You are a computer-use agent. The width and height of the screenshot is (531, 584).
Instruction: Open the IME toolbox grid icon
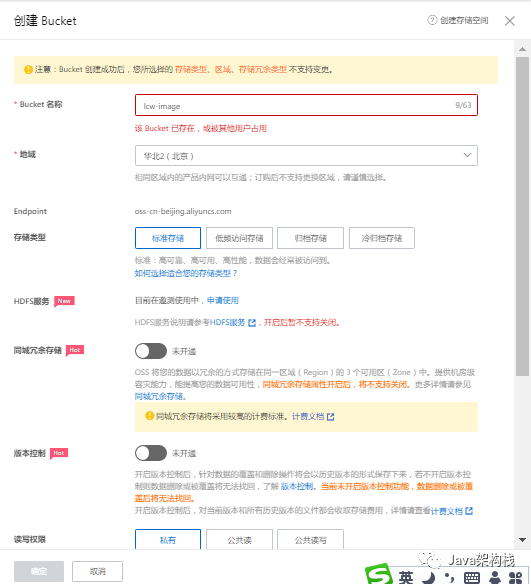click(x=515, y=577)
